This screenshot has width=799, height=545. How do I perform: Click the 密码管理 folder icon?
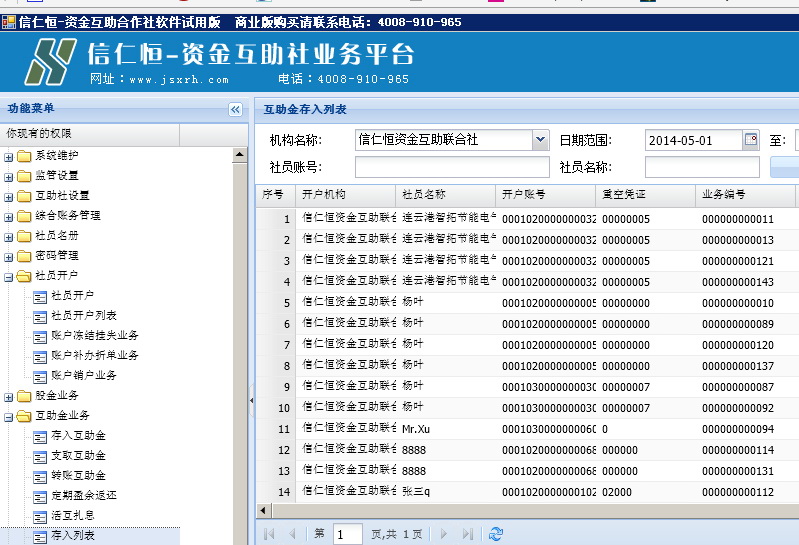23,256
